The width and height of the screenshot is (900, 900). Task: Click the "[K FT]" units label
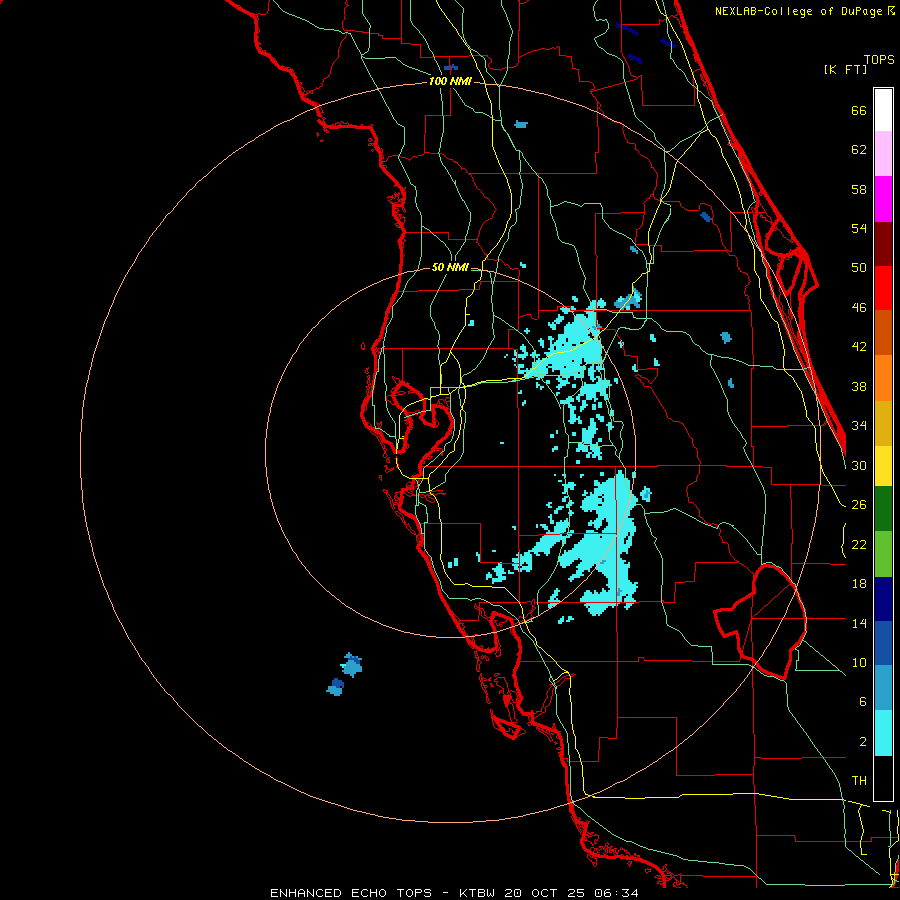[x=845, y=69]
